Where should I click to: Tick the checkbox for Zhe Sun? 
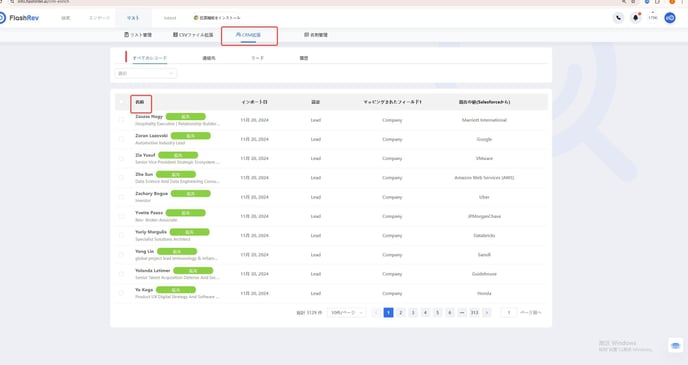[x=122, y=178]
